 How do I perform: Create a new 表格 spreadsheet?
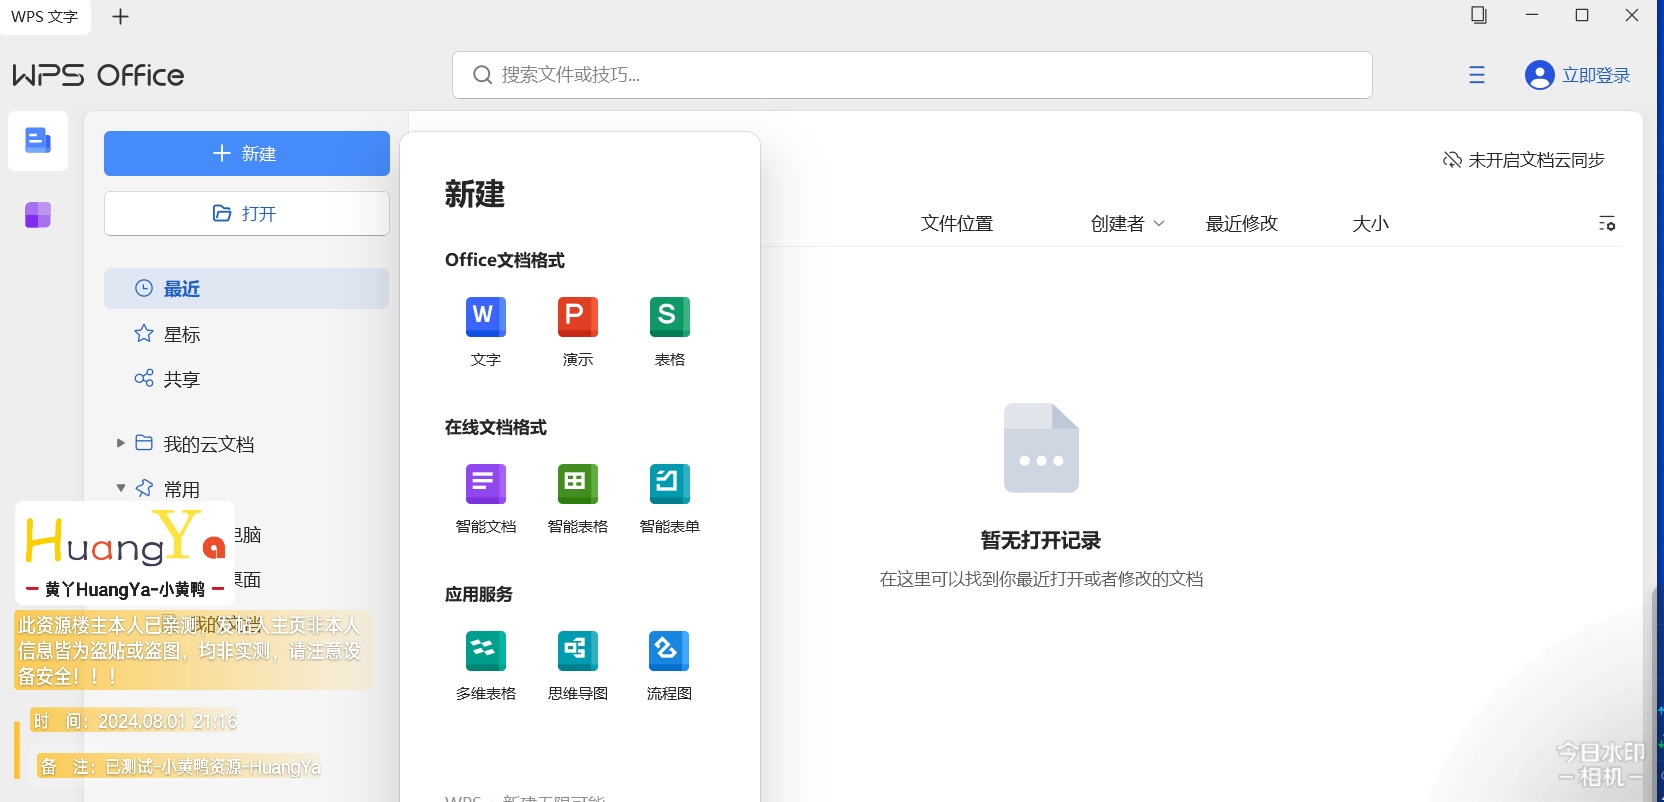pos(669,318)
